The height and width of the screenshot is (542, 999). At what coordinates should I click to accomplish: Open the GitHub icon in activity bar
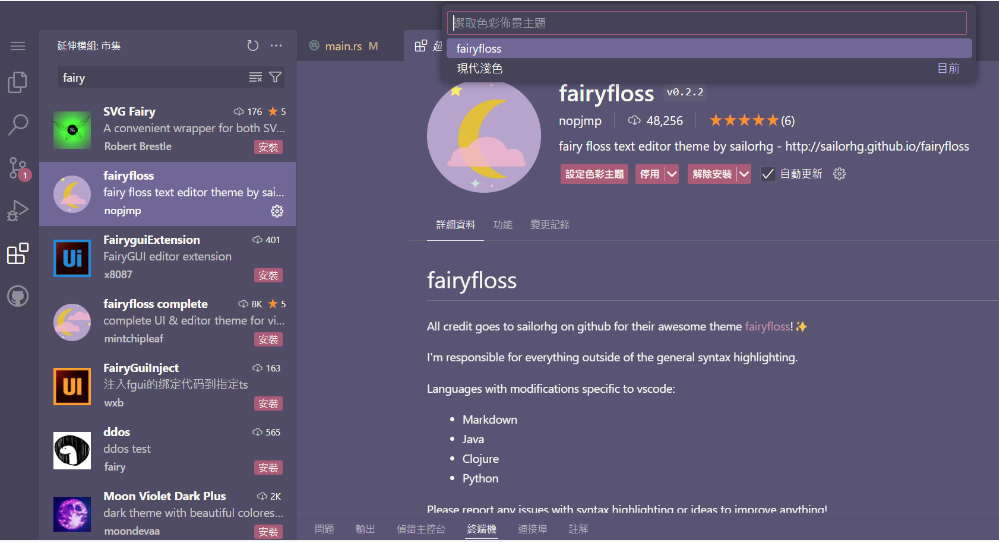(x=18, y=296)
